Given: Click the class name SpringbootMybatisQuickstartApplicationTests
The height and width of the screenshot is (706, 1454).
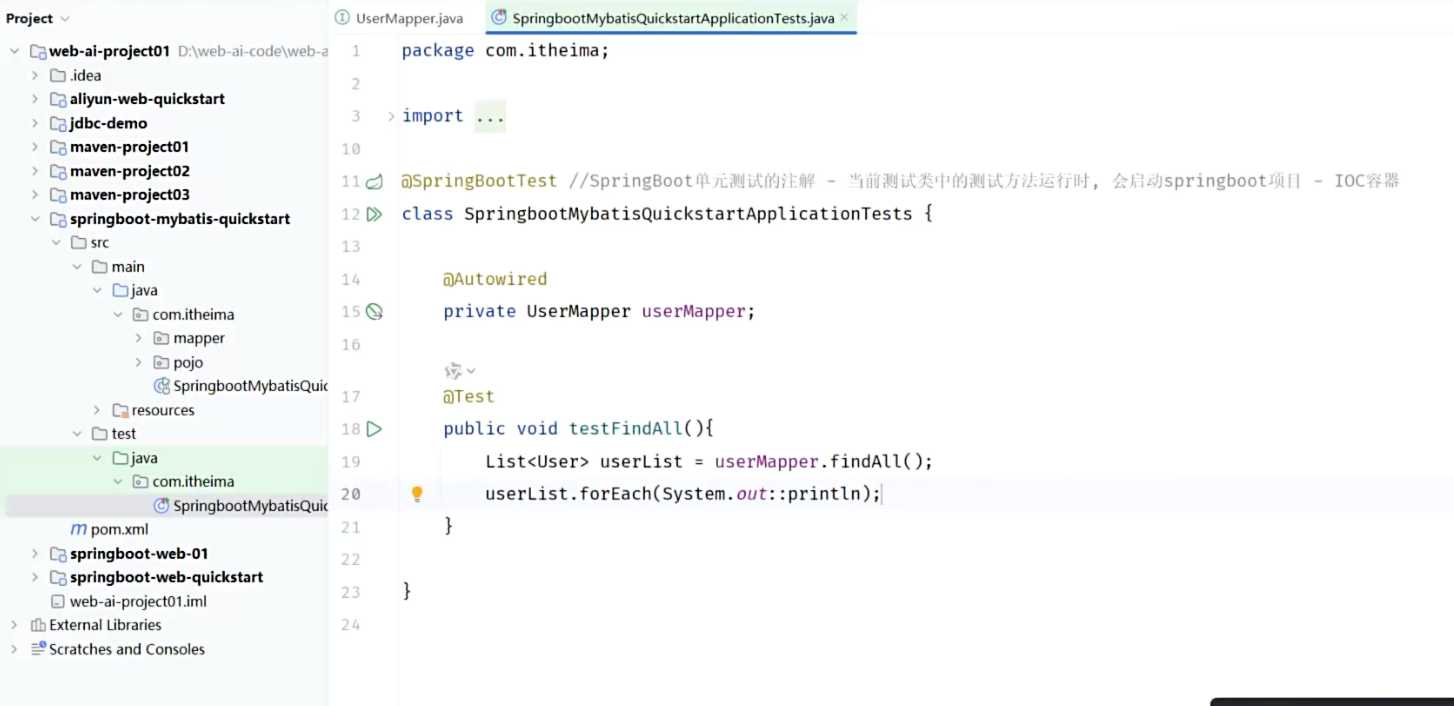Looking at the screenshot, I should pos(688,214).
